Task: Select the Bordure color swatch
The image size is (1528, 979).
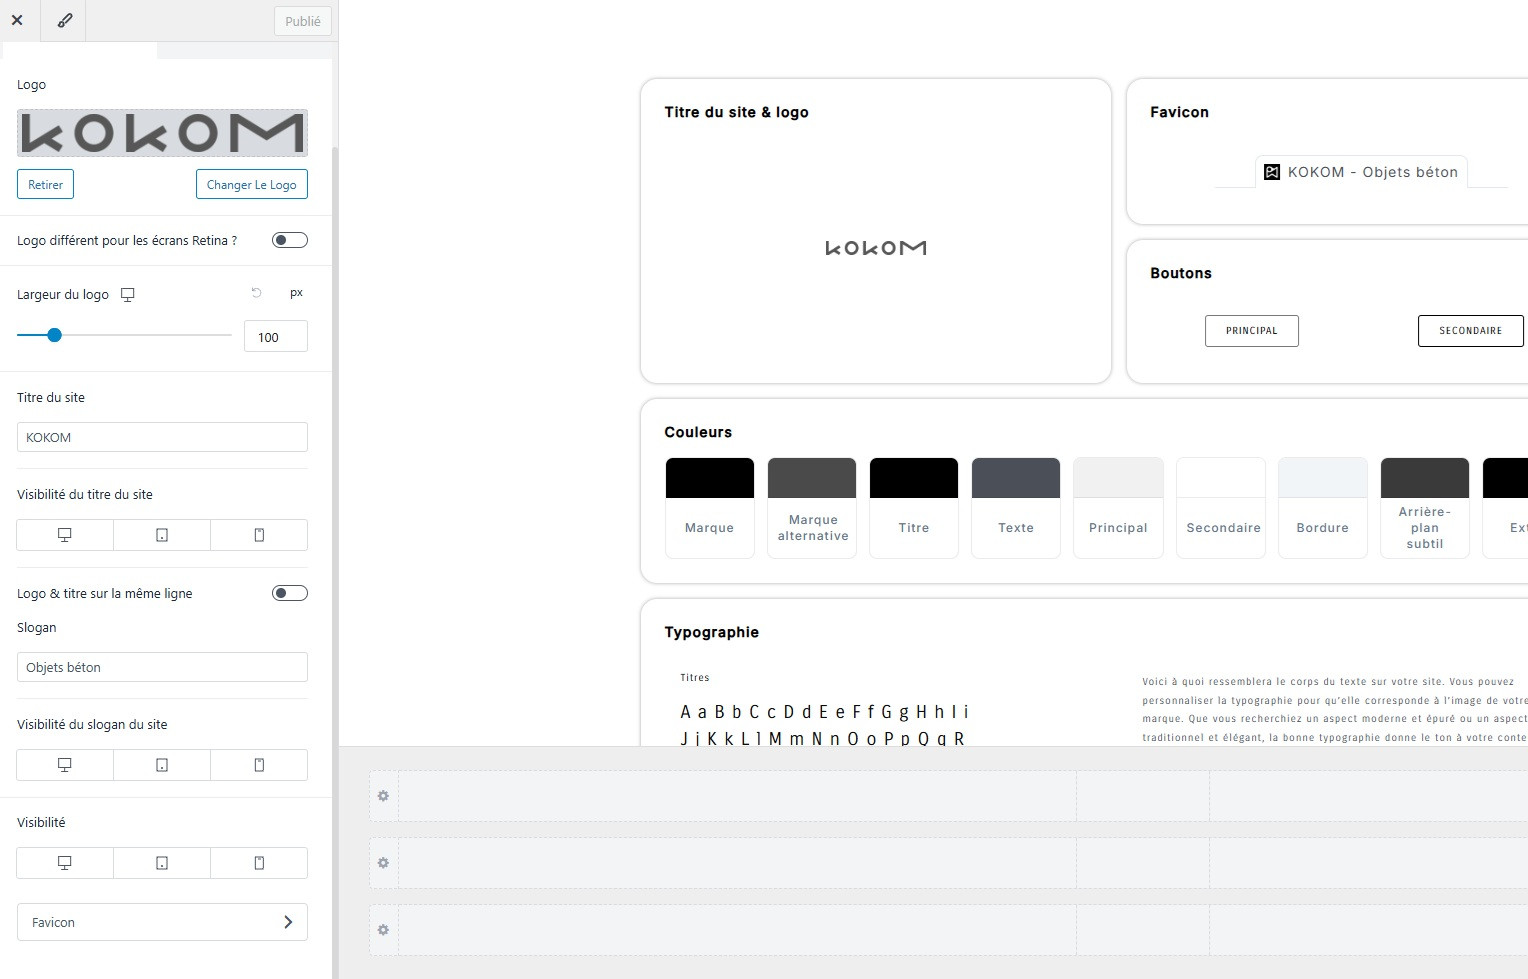Action: coord(1323,508)
